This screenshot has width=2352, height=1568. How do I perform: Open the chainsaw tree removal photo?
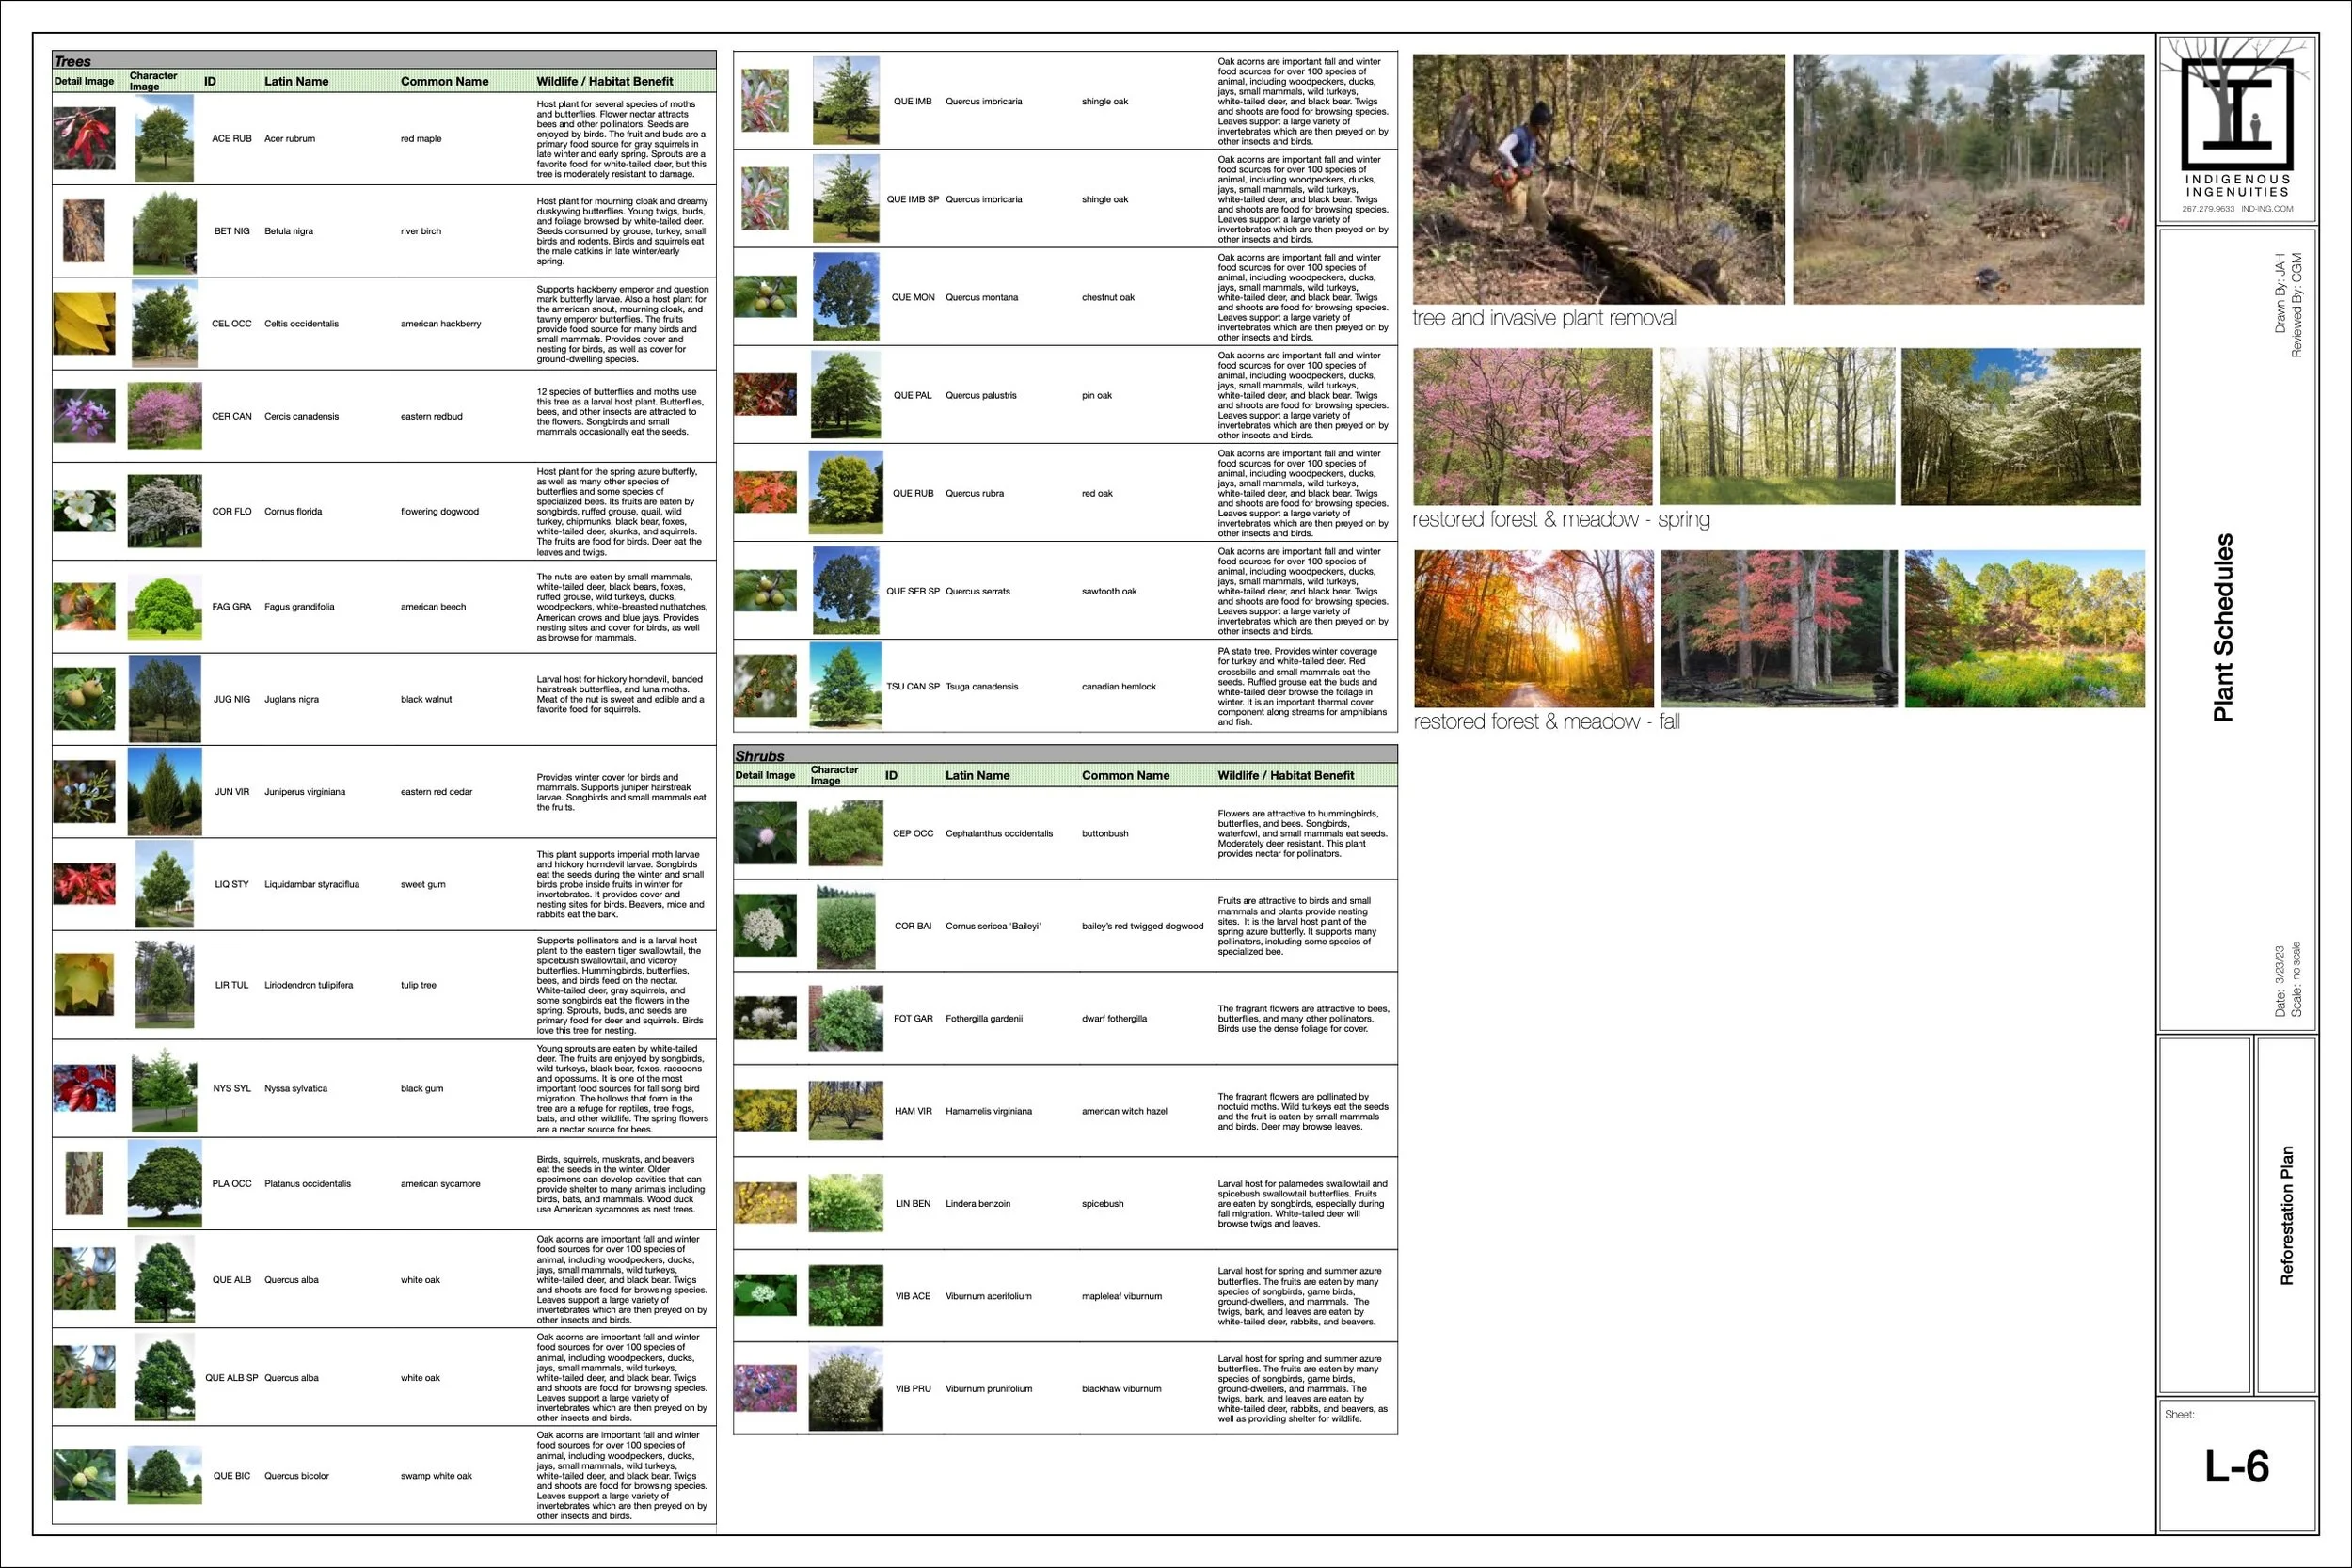click(x=1598, y=179)
